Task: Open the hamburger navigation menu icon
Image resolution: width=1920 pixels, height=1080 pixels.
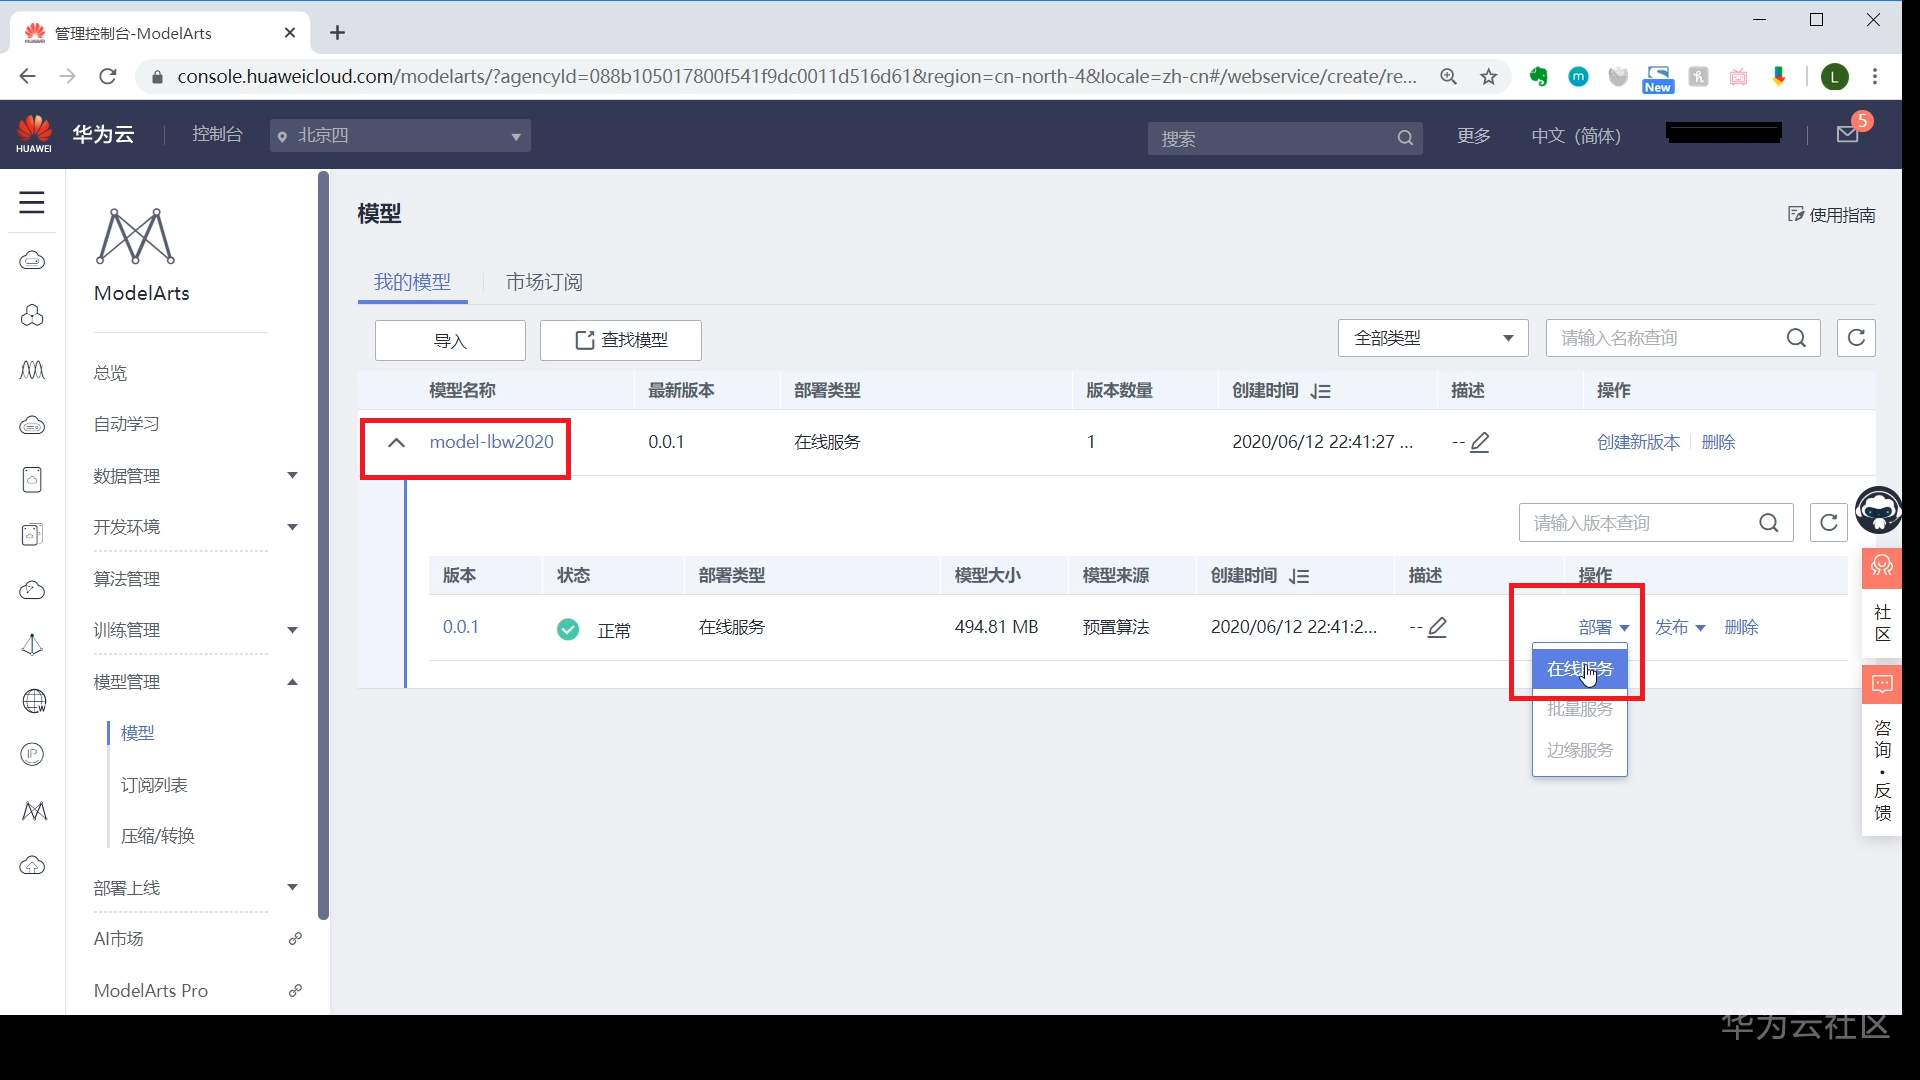Action: point(31,202)
